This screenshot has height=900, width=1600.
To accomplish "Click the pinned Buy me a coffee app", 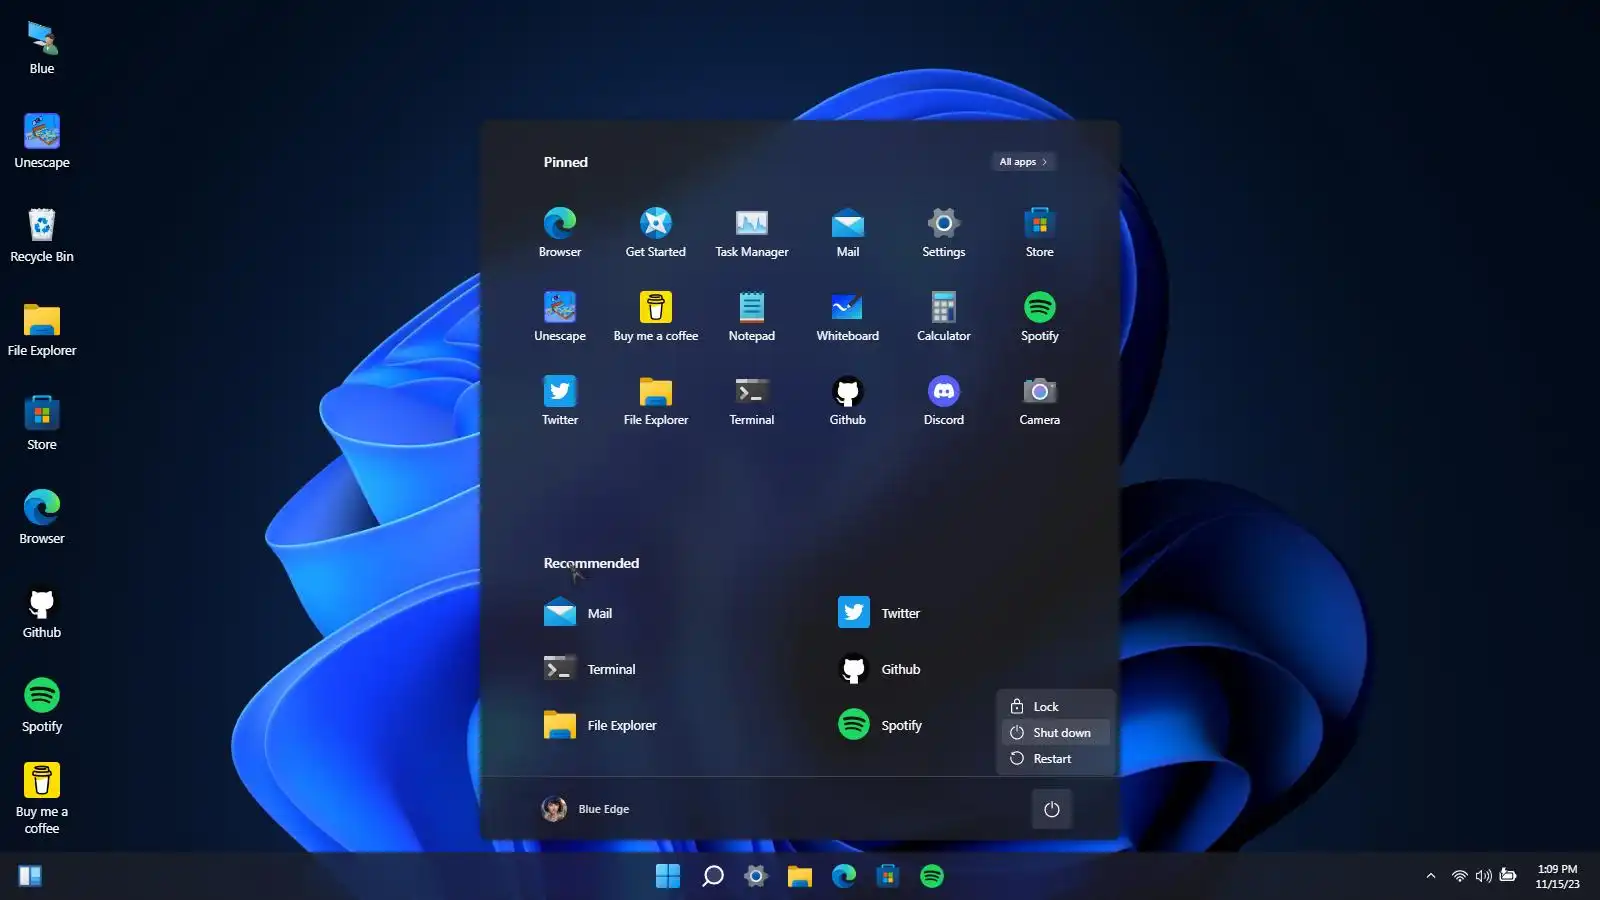I will [x=656, y=316].
